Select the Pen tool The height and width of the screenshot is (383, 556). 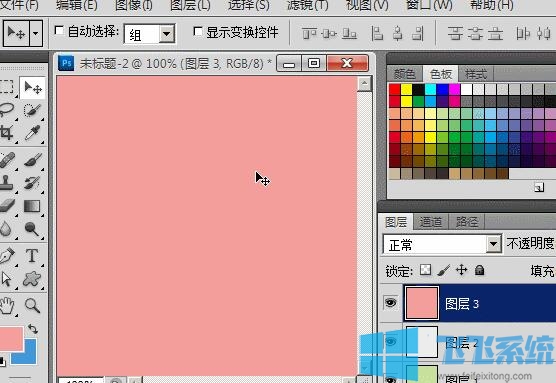[6, 255]
